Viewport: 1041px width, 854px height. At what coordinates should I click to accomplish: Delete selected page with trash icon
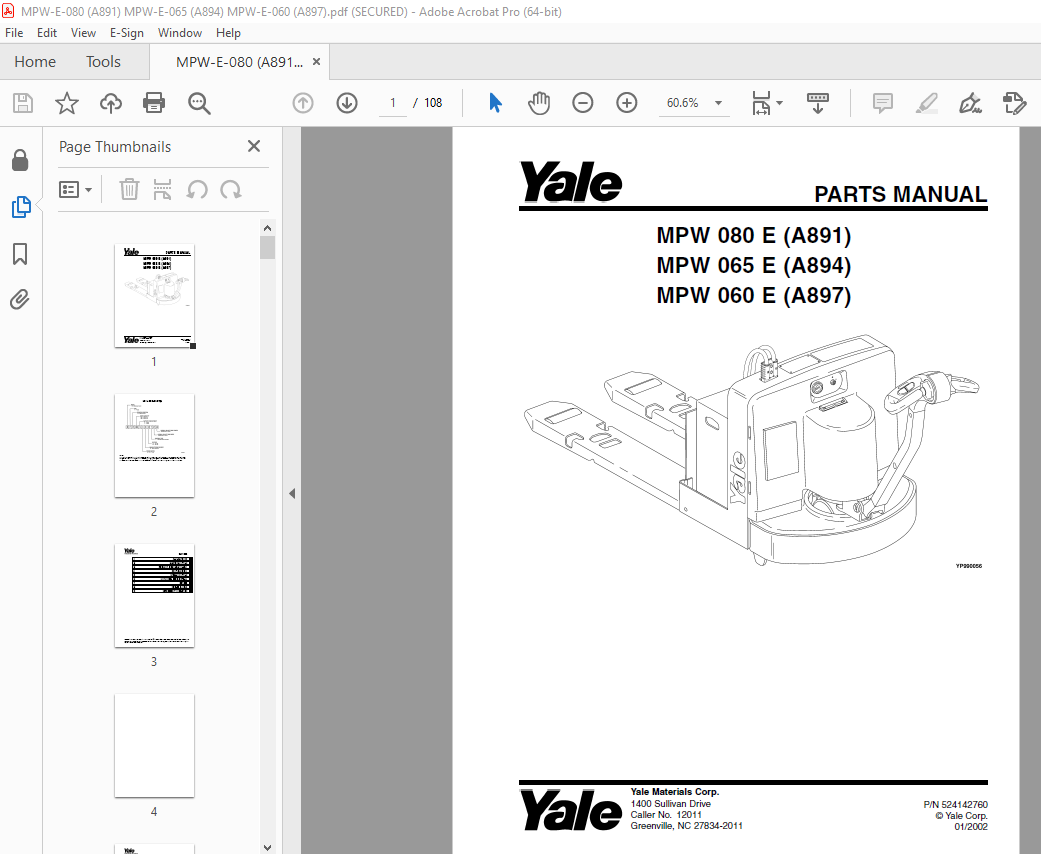click(129, 189)
